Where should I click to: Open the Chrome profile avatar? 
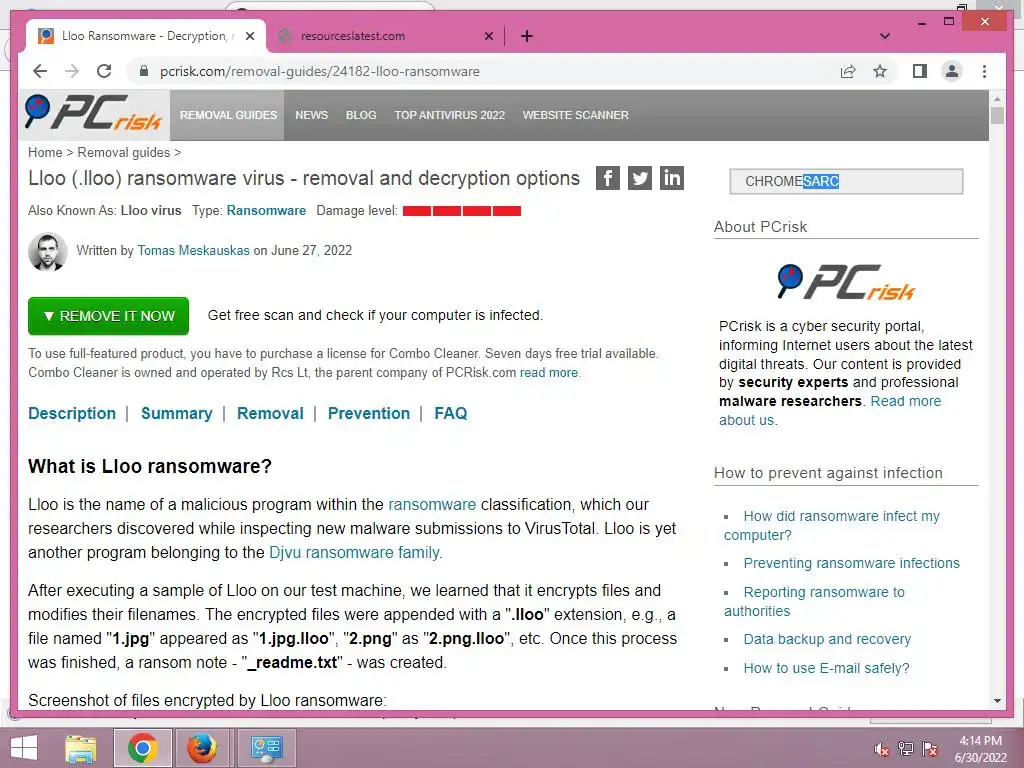coord(952,71)
